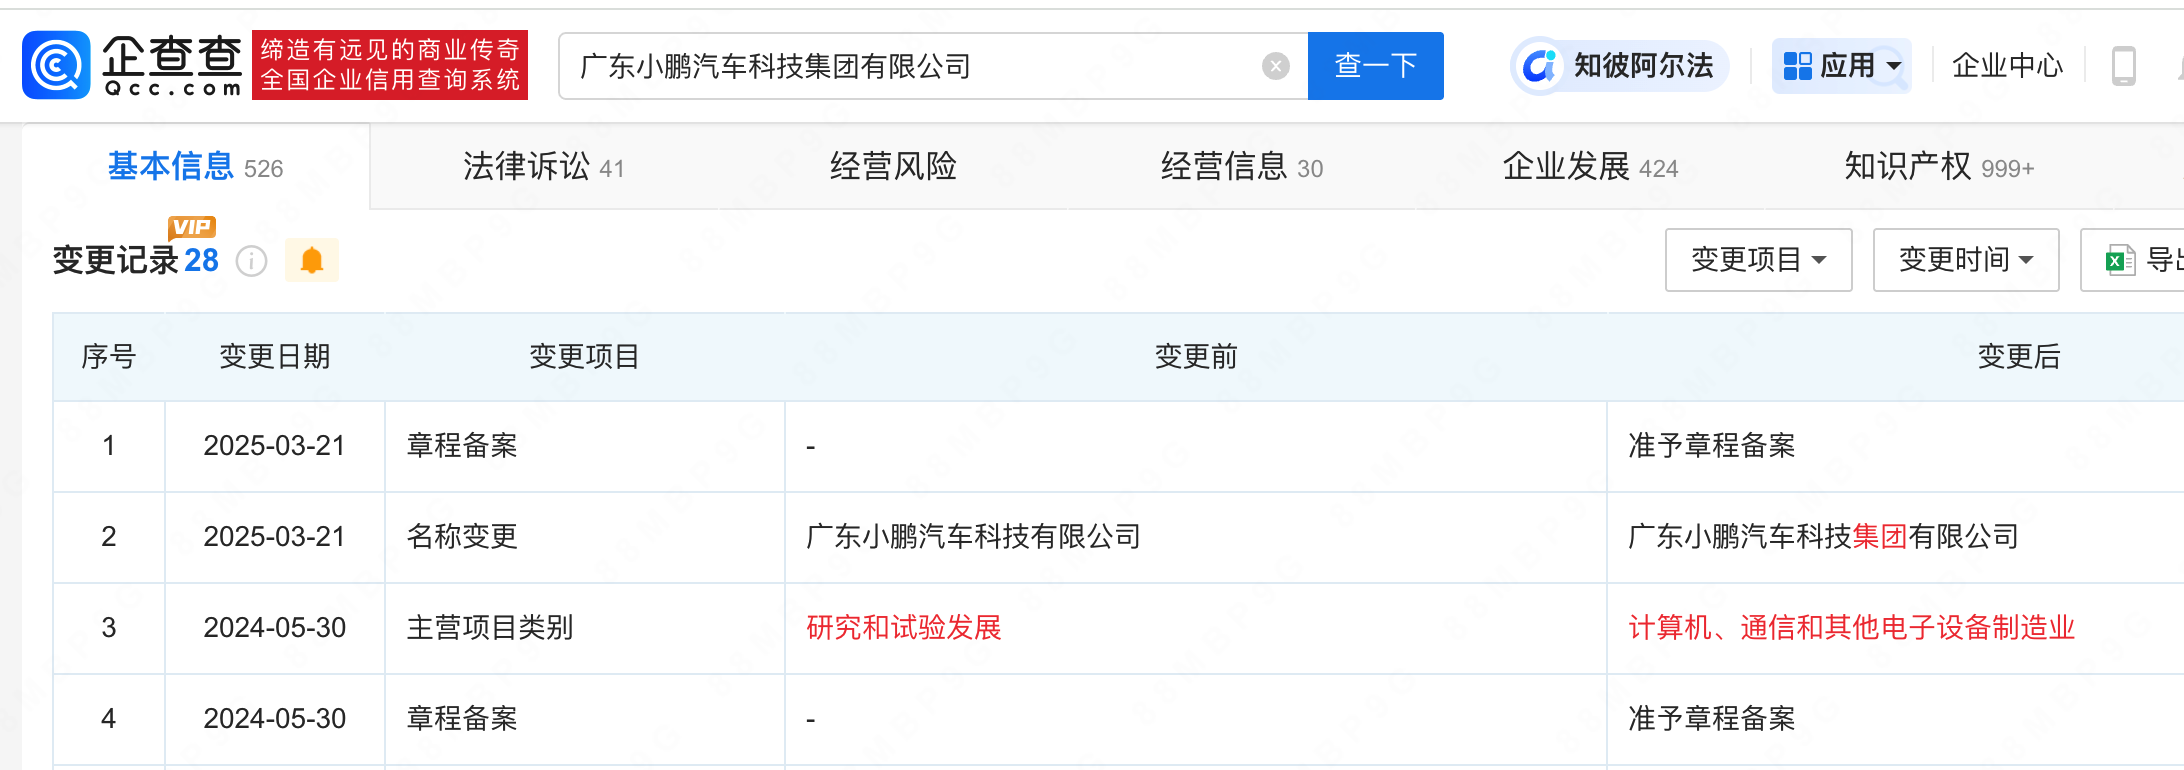Viewport: 2184px width, 770px height.
Task: Clear the search box with the x icon
Action: [x=1274, y=65]
